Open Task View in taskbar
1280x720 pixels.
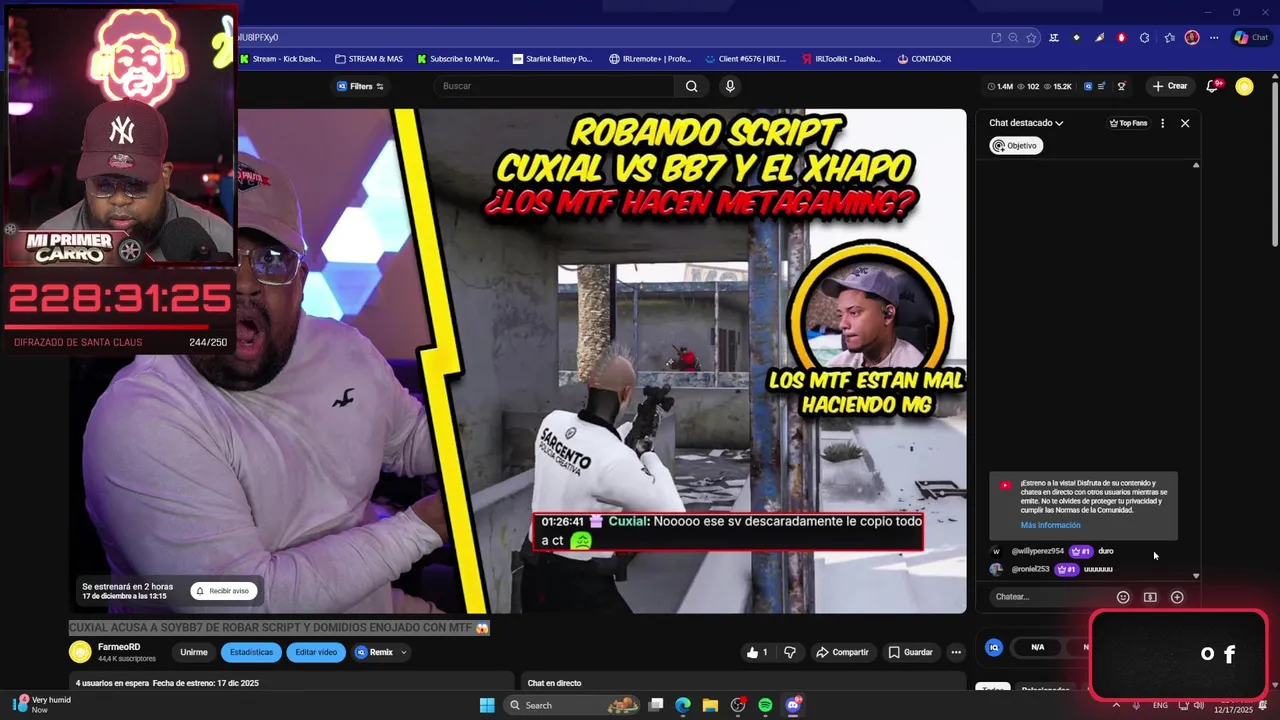coord(655,705)
